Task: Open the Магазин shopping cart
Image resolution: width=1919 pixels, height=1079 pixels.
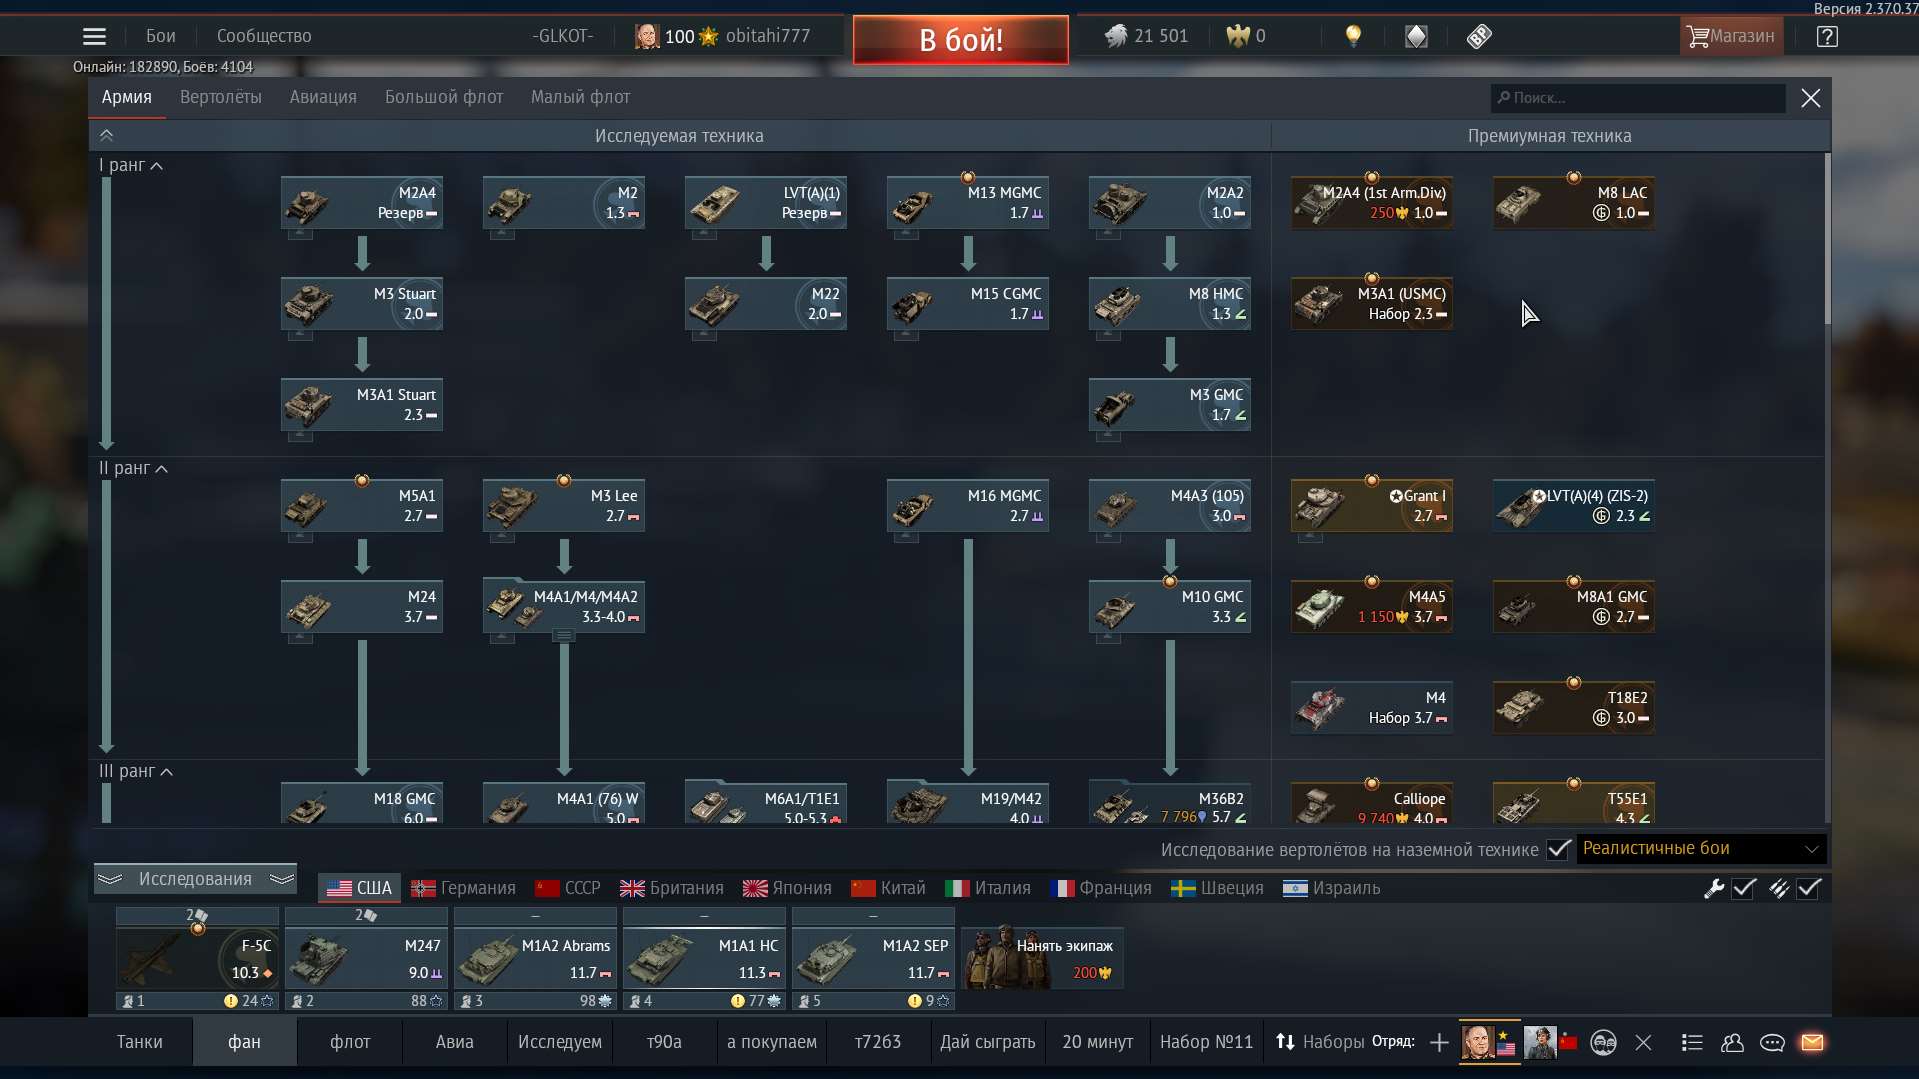Action: [1731, 36]
